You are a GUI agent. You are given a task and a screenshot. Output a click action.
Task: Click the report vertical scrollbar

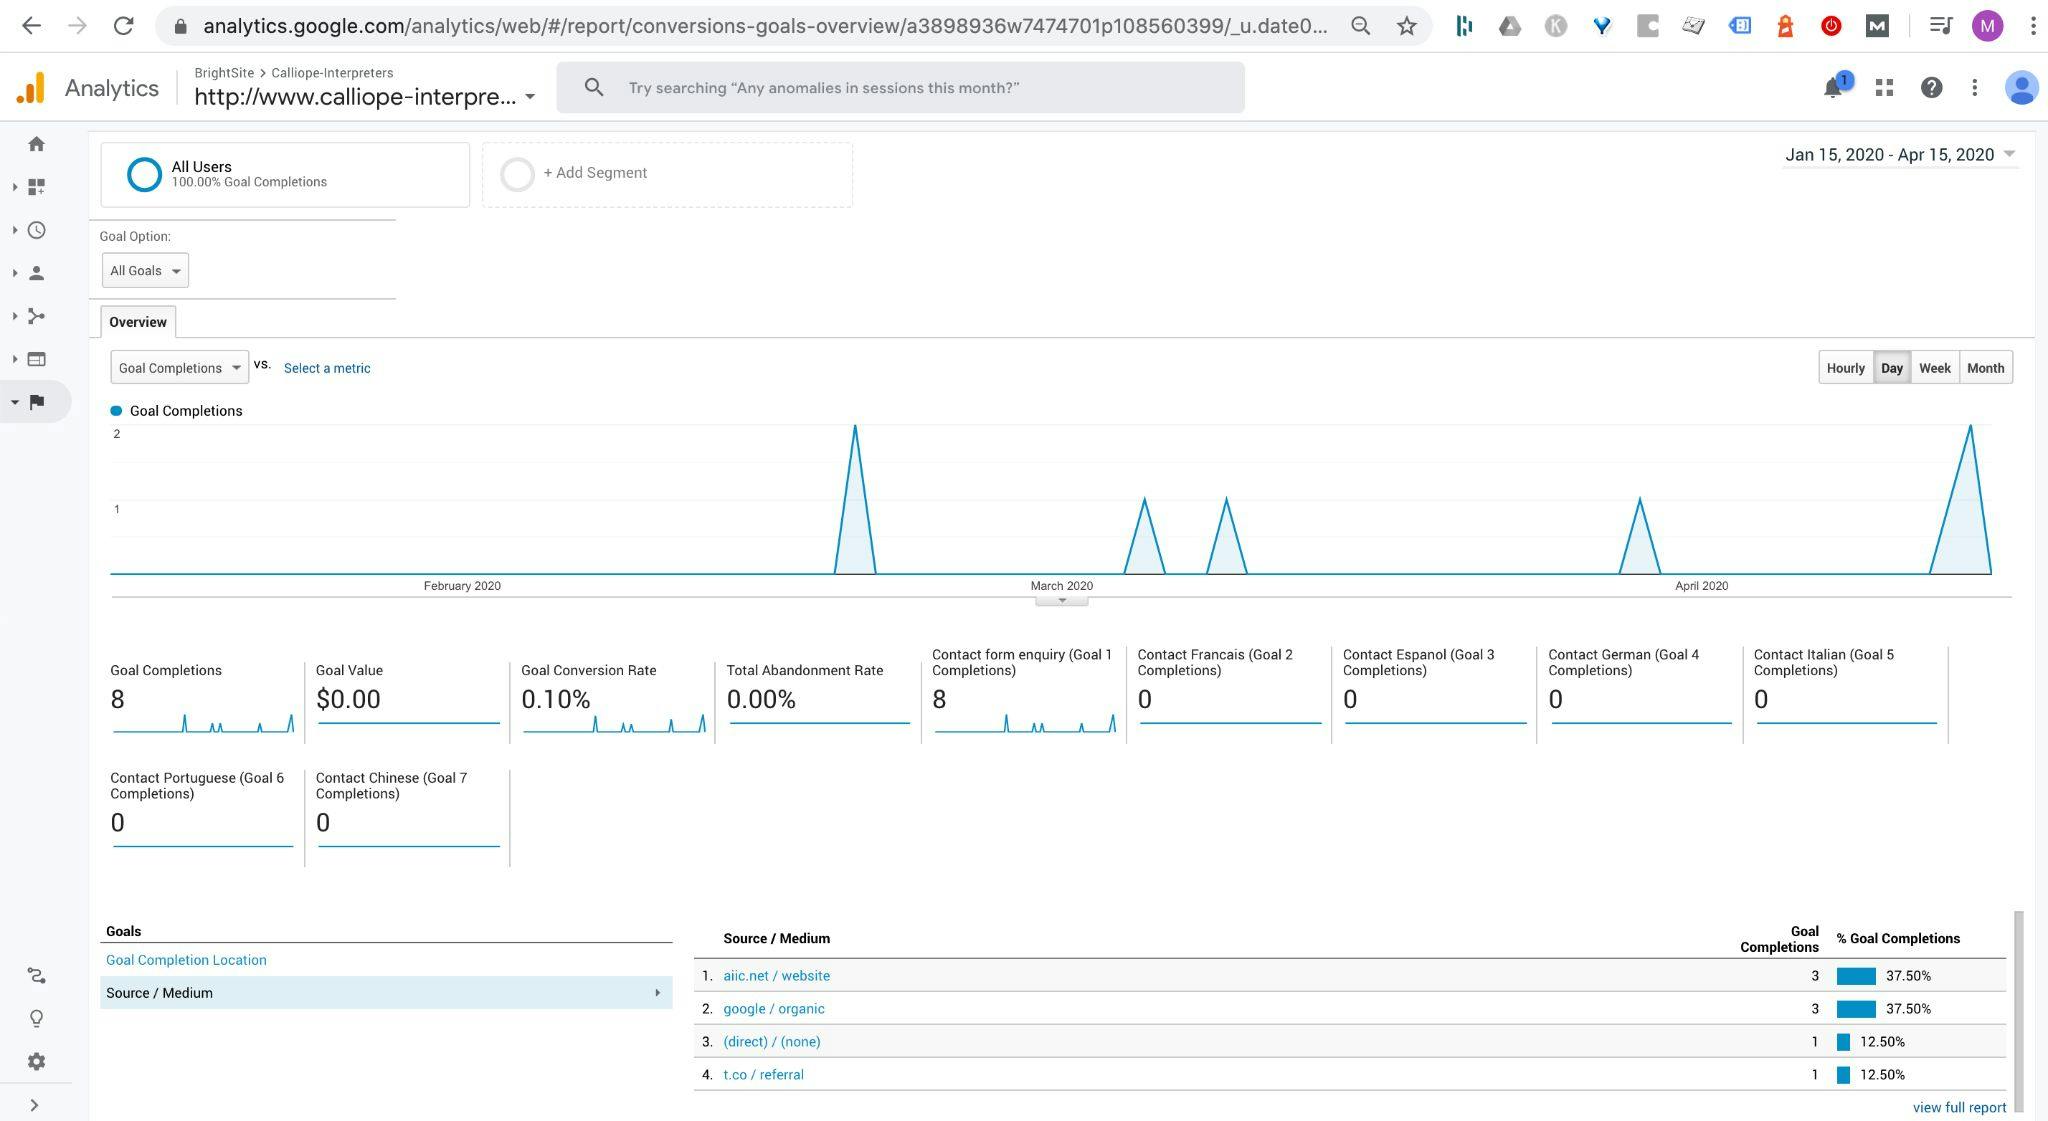pyautogui.click(x=2019, y=1010)
